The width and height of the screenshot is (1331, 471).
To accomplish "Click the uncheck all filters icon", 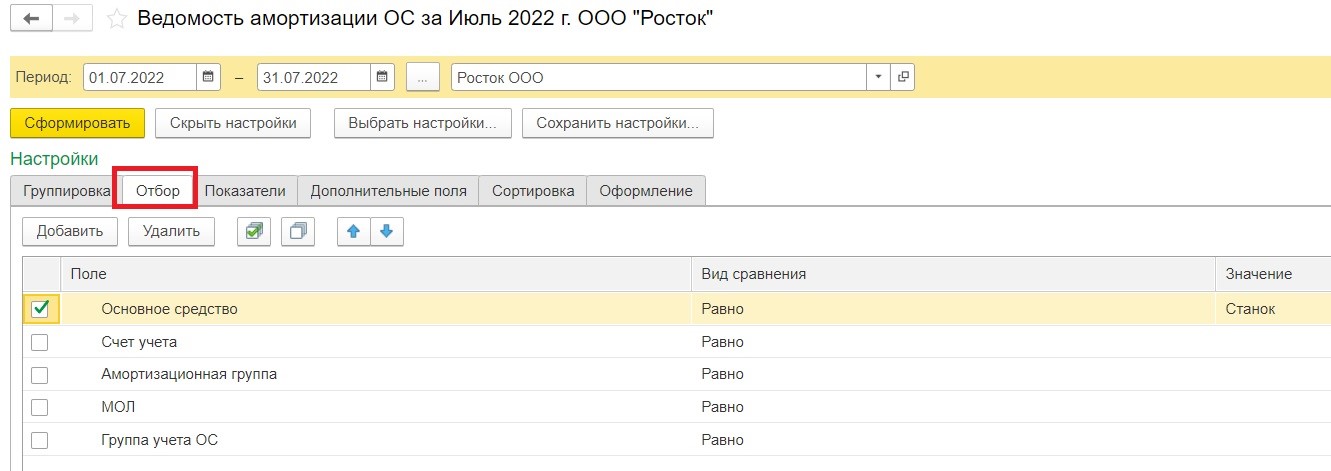I will coord(298,231).
